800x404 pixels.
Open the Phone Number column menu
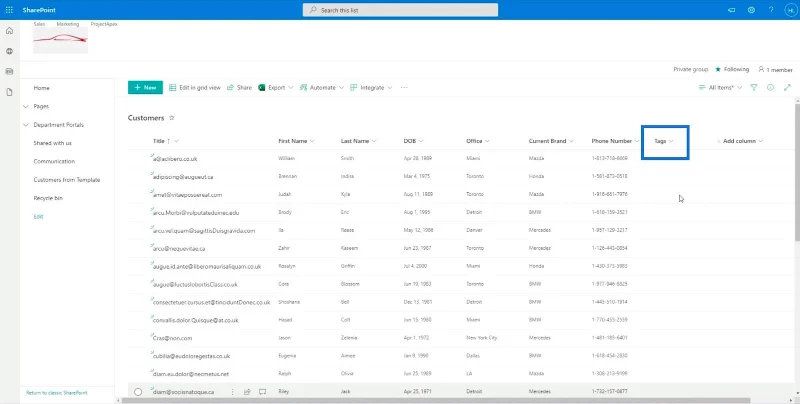[616, 141]
